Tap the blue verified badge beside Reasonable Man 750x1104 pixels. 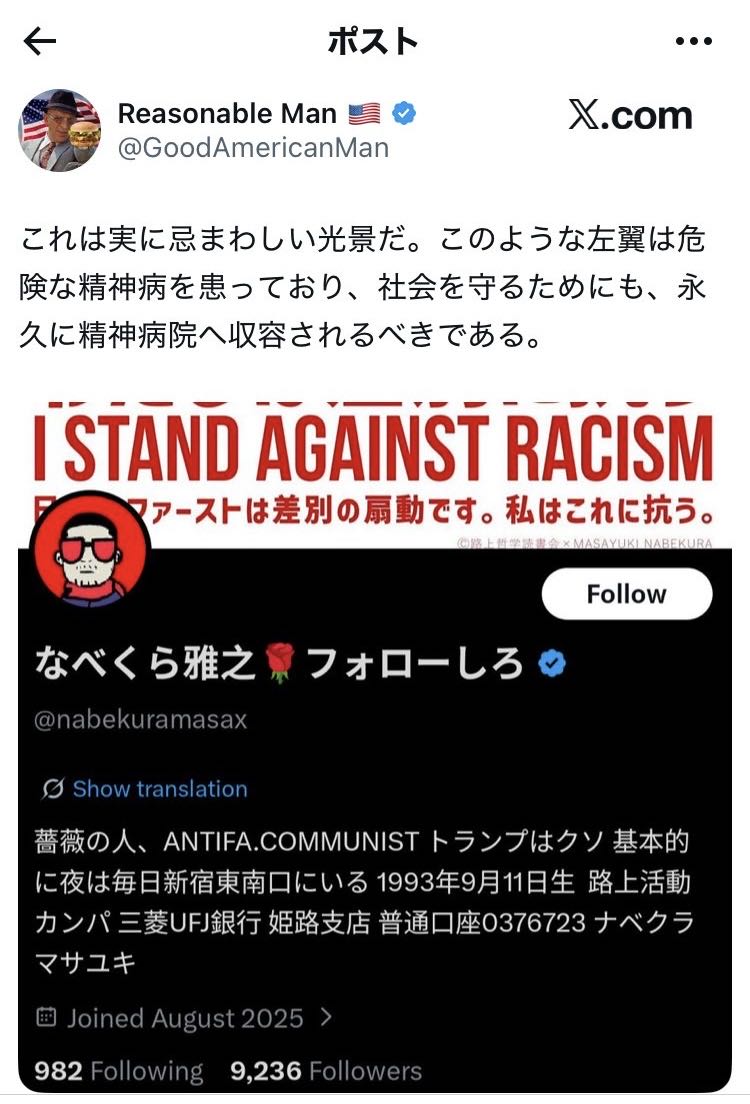(404, 113)
